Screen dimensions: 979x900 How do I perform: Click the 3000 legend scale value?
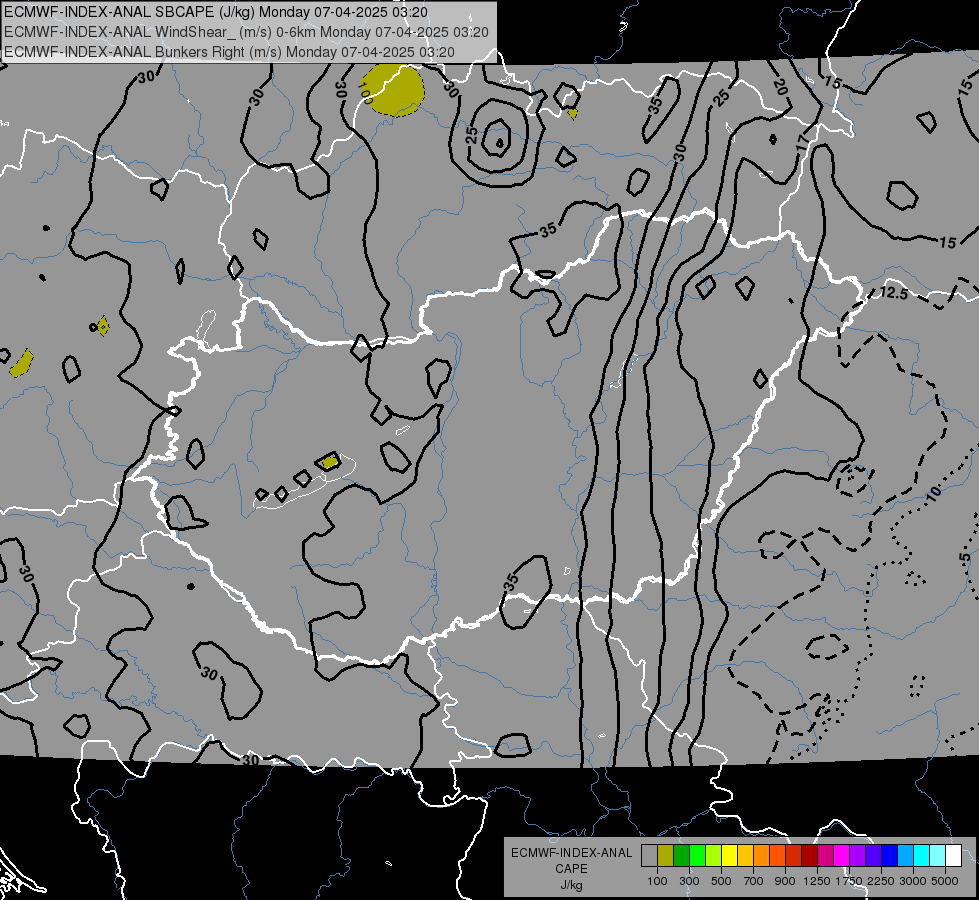(x=913, y=881)
